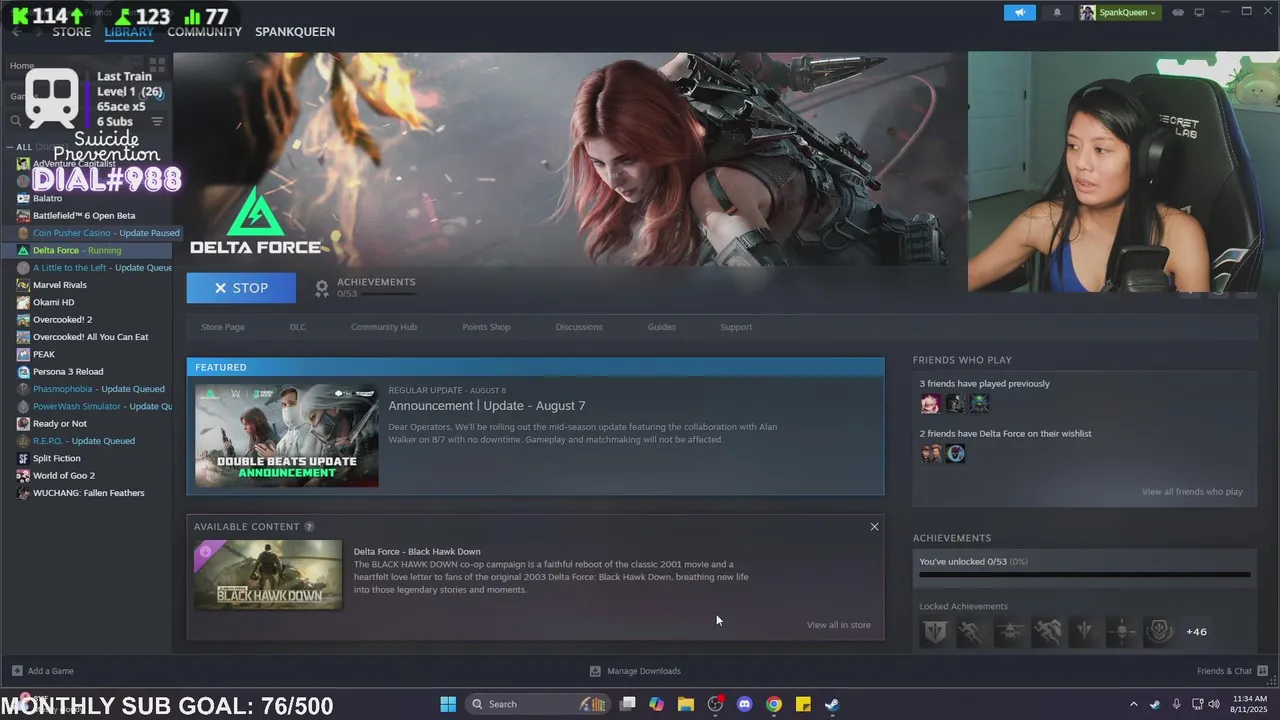Open Discussions link
The image size is (1280, 720).
tap(579, 327)
